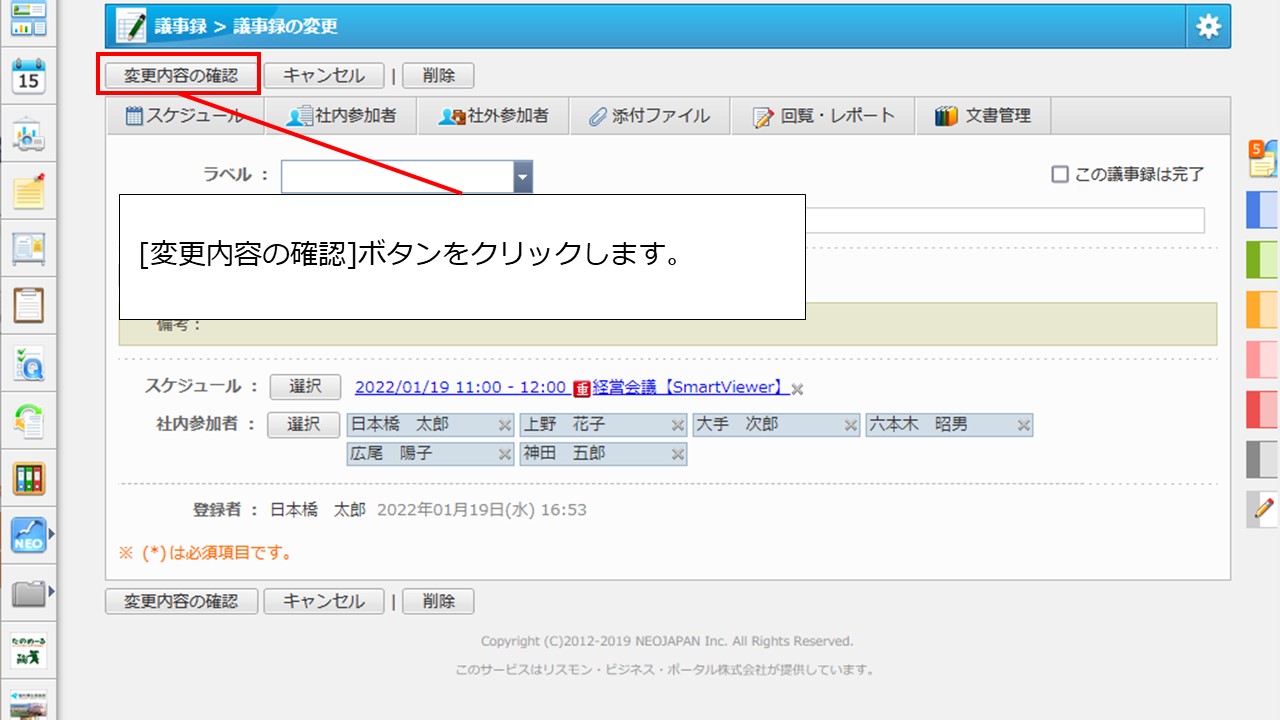Open the 経営会議【SmartViewer】 schedule link

691,387
